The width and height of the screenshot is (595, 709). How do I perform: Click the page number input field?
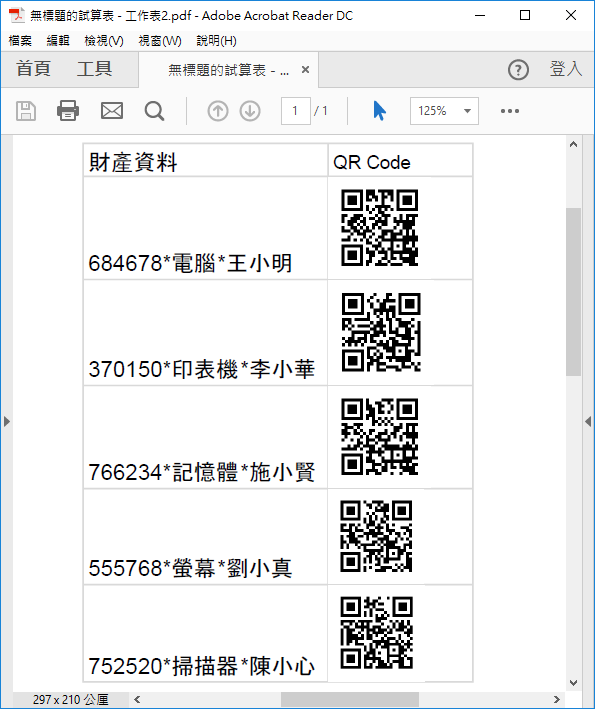coord(296,111)
